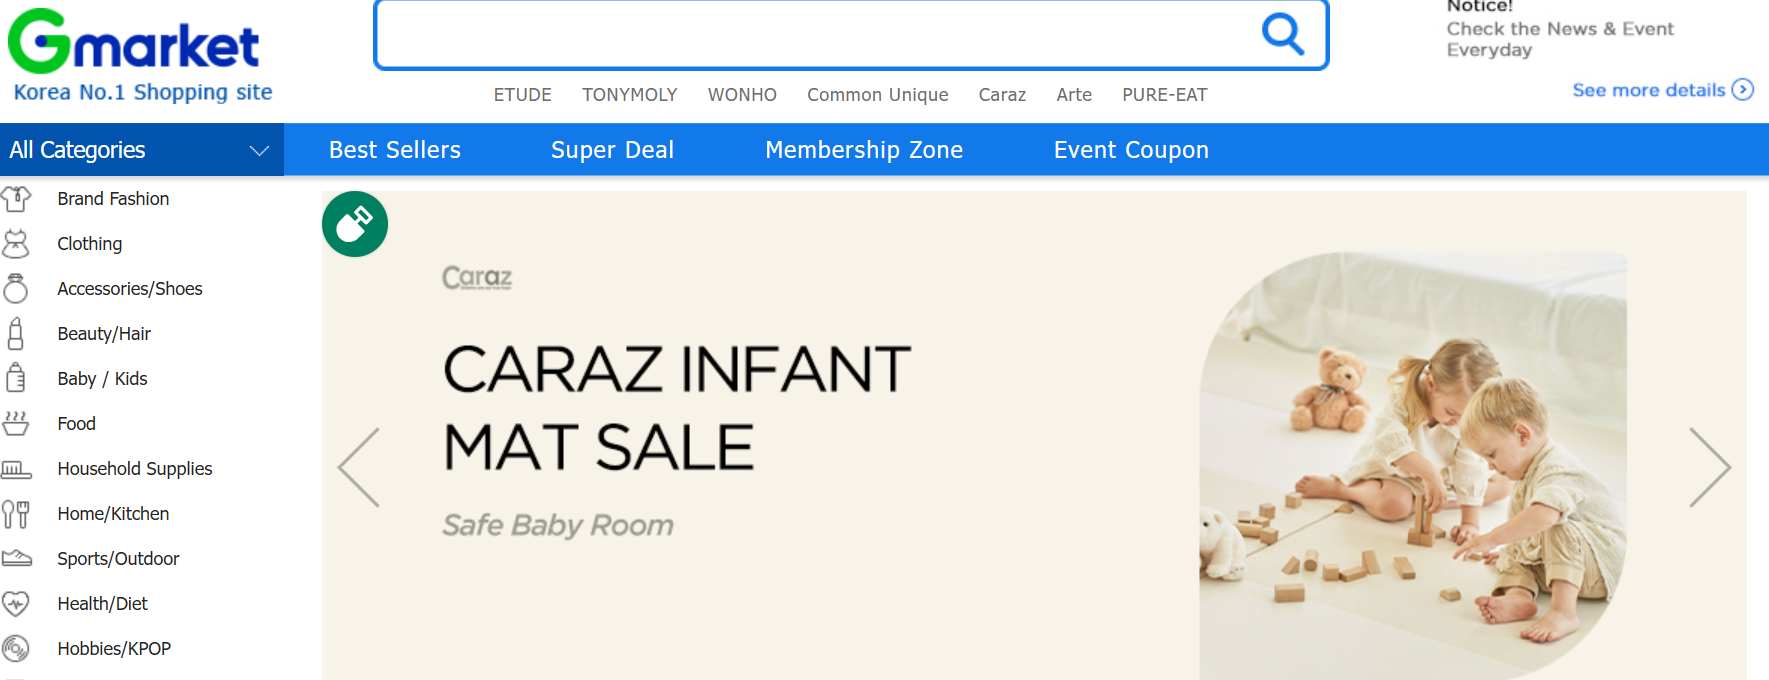Screen dimensions: 1769x680
Task: Select the TONYMOLY keyword link
Action: (x=630, y=95)
